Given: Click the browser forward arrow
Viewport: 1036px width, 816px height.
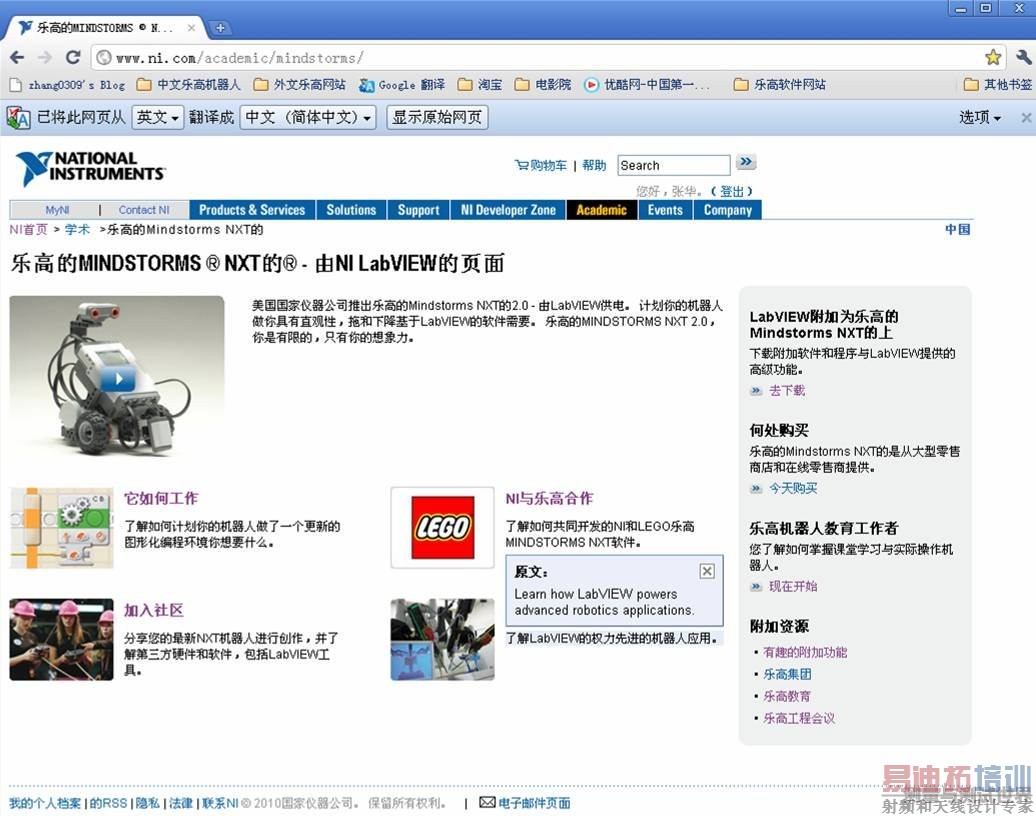Looking at the screenshot, I should coord(45,57).
